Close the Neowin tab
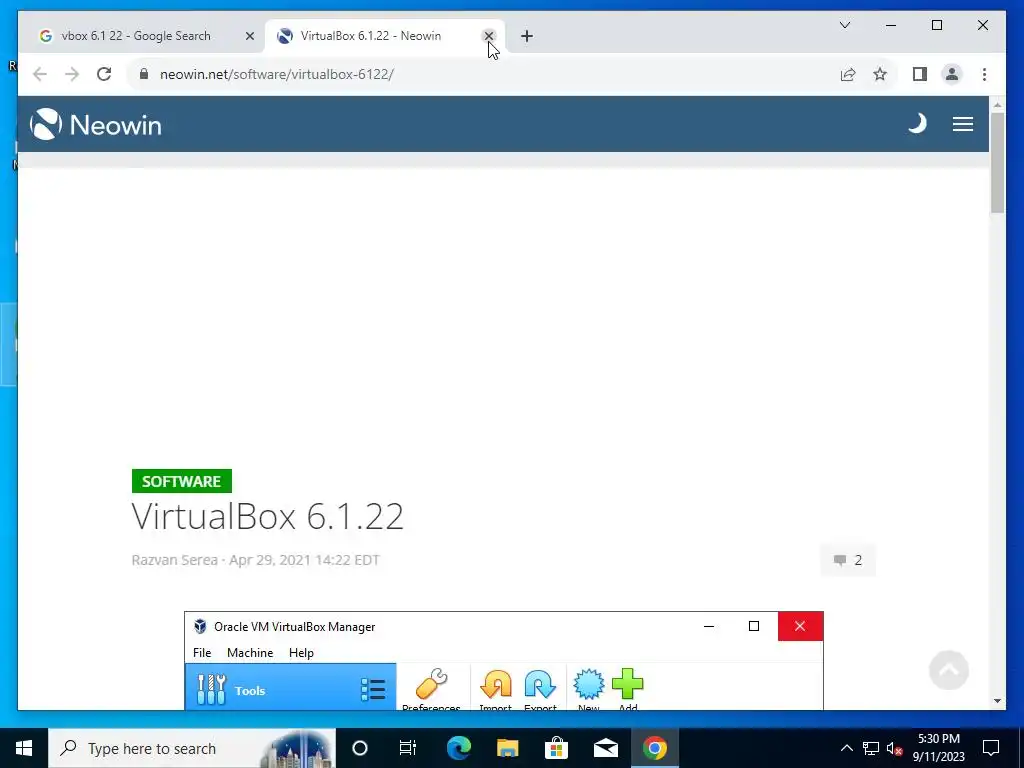 click(x=488, y=36)
